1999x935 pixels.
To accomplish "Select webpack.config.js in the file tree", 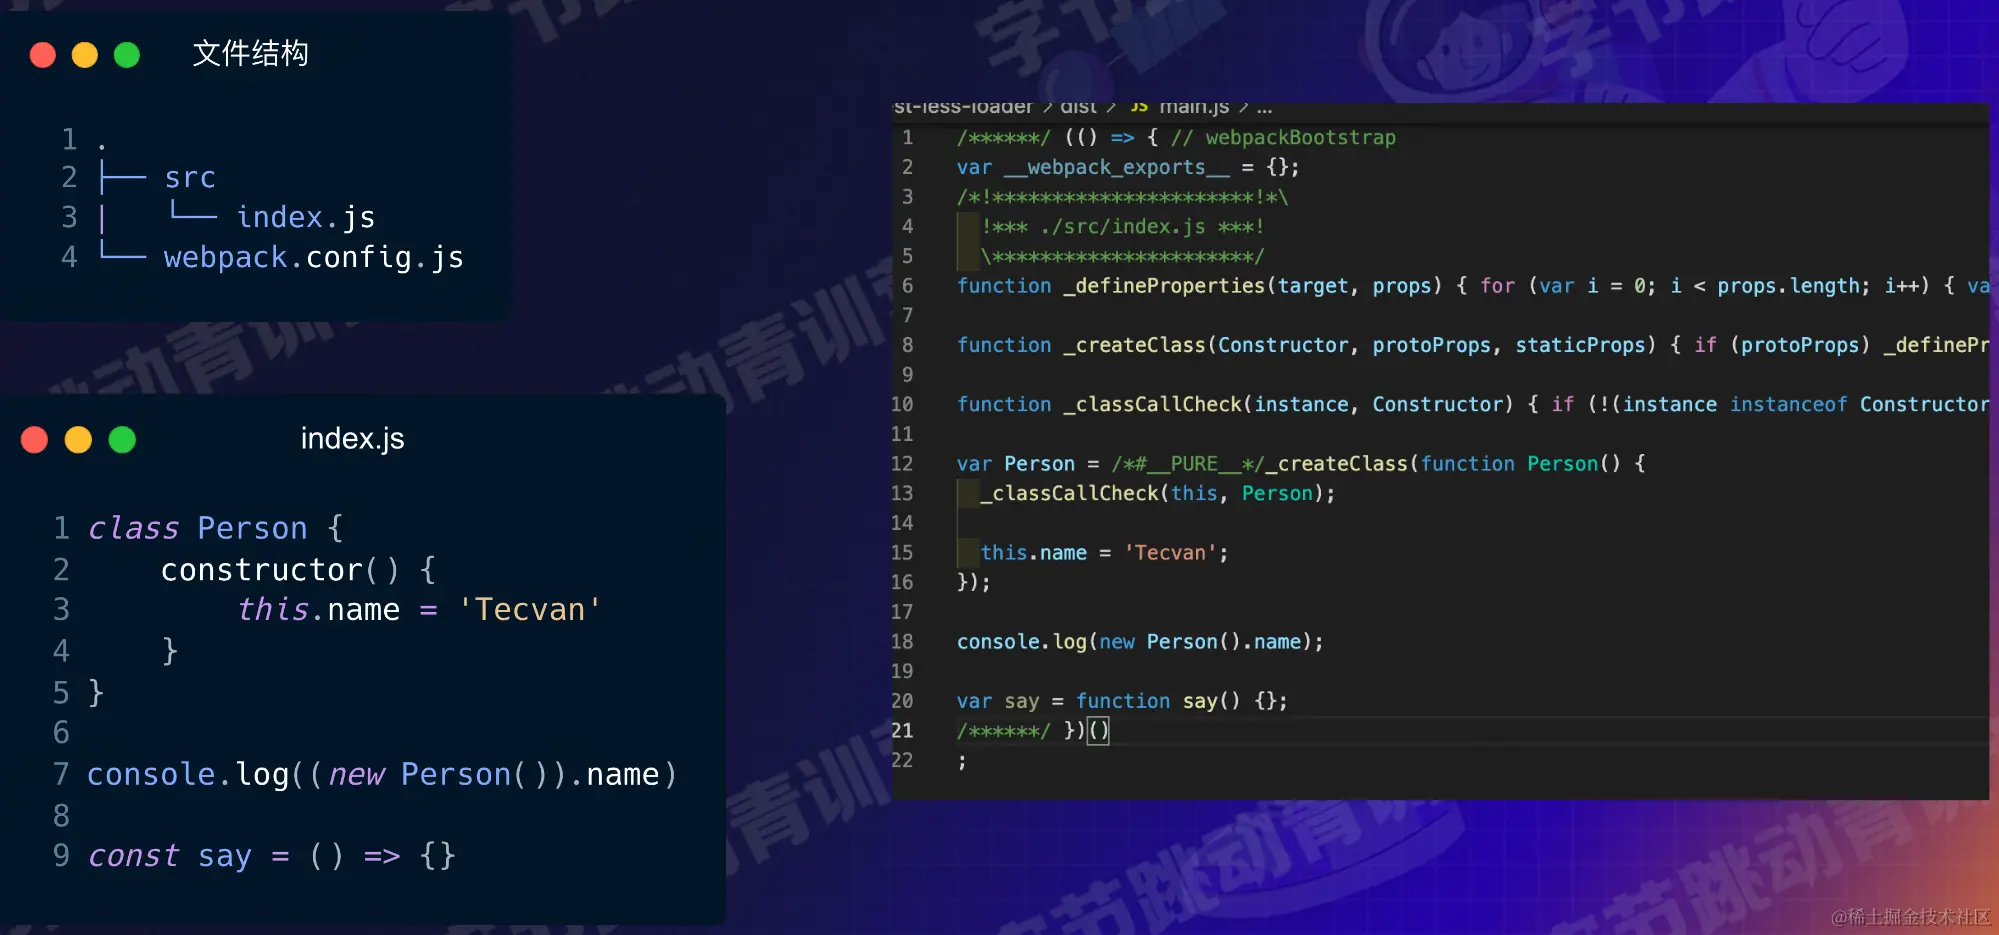I will tap(314, 258).
